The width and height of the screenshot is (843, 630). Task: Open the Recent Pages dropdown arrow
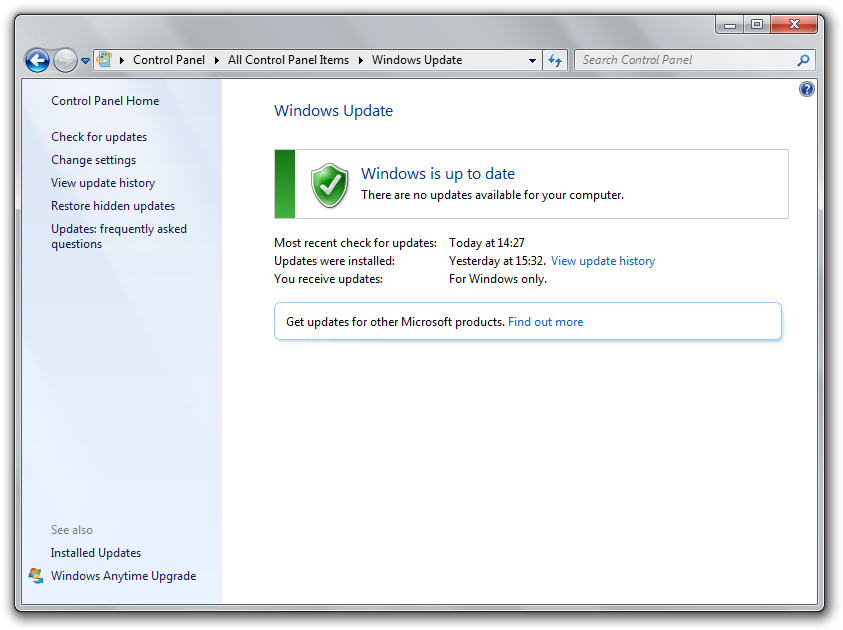(85, 61)
